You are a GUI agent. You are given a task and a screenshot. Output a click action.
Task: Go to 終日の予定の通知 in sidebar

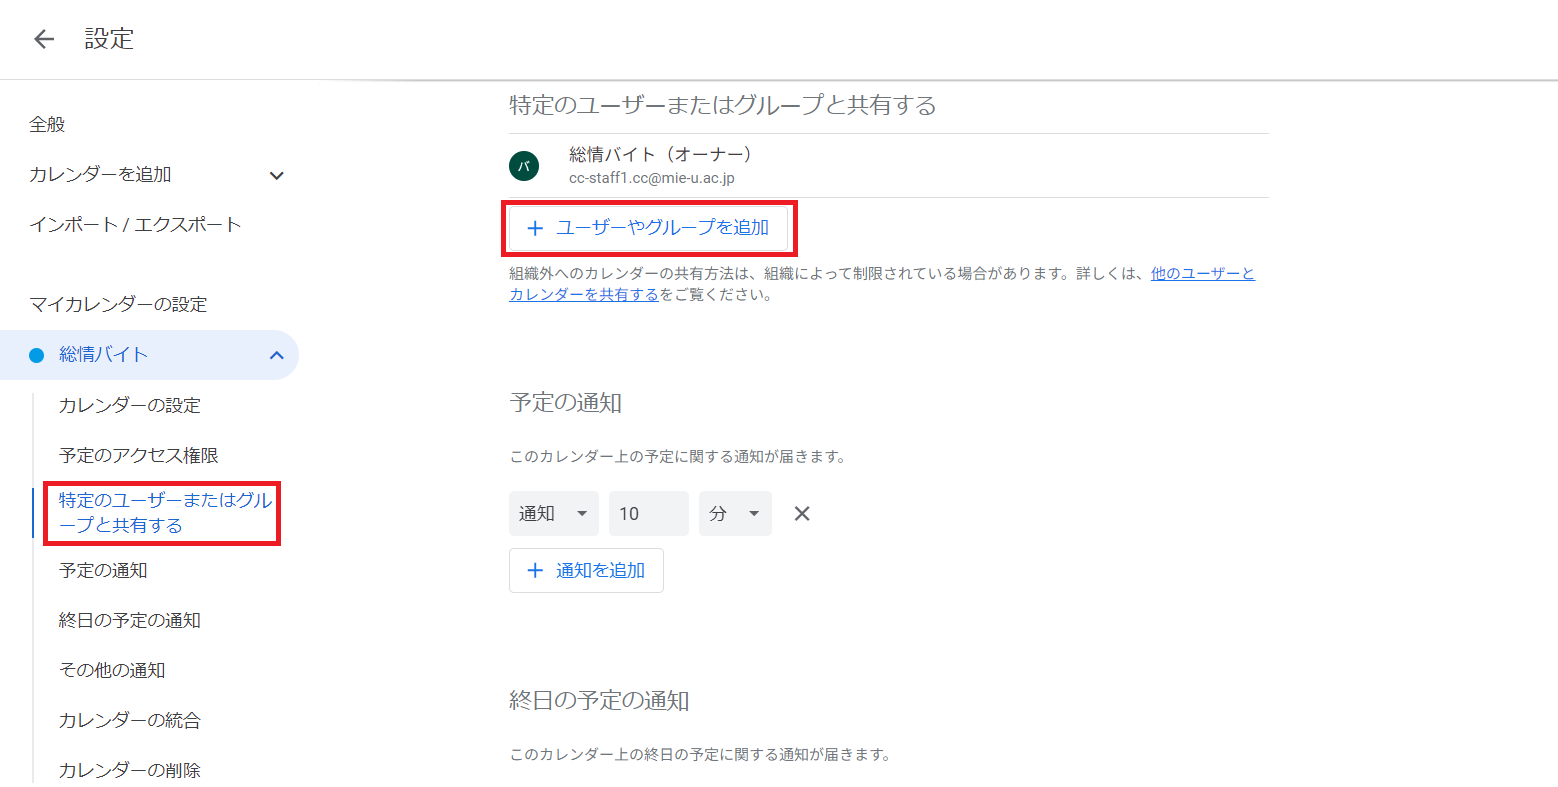click(x=130, y=620)
